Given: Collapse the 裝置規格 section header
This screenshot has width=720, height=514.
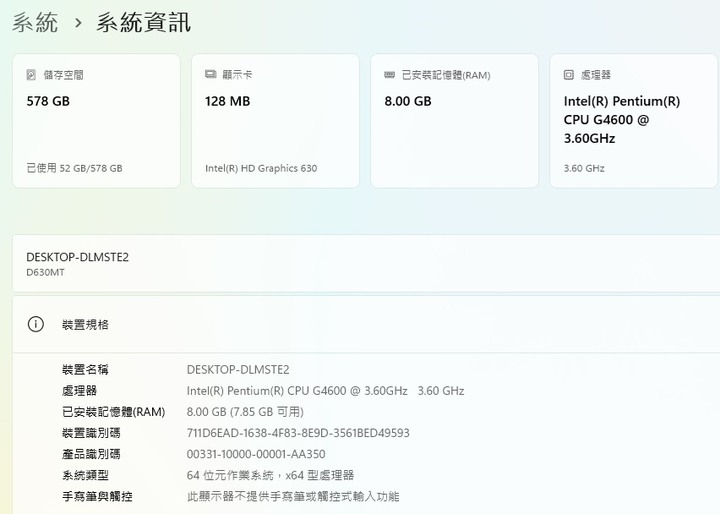Looking at the screenshot, I should [366, 324].
